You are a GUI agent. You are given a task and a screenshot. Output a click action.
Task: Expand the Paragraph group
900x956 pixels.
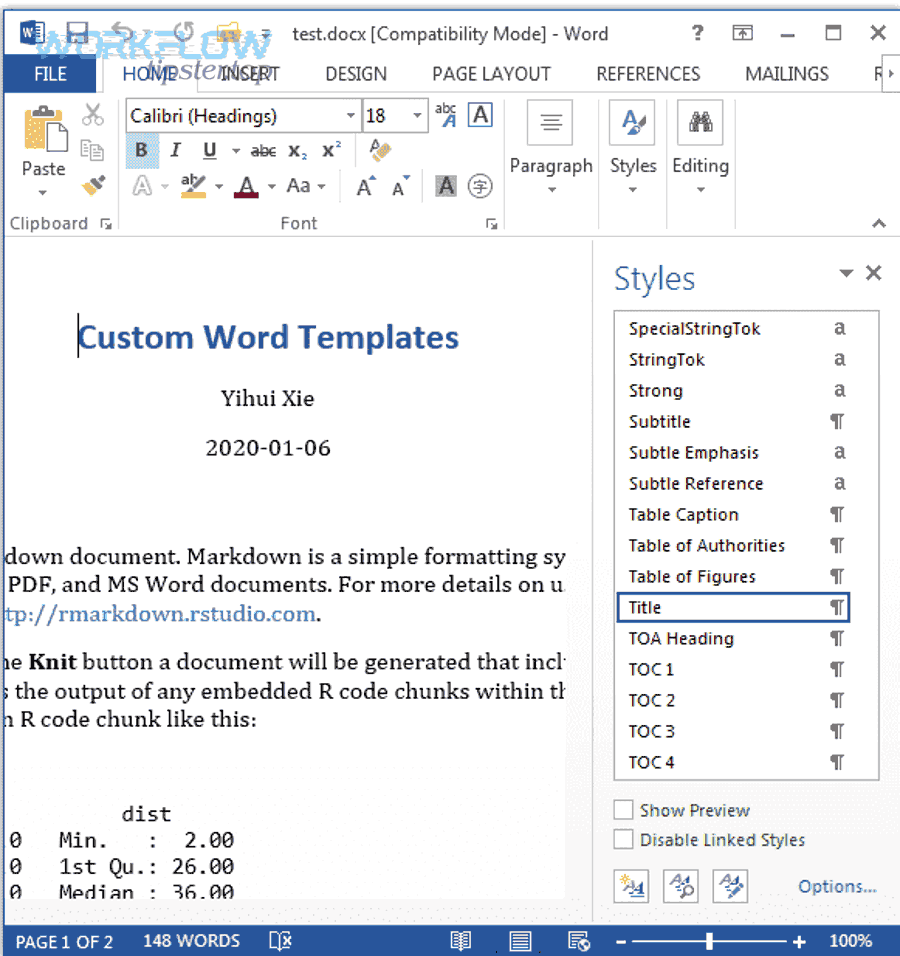[x=551, y=148]
